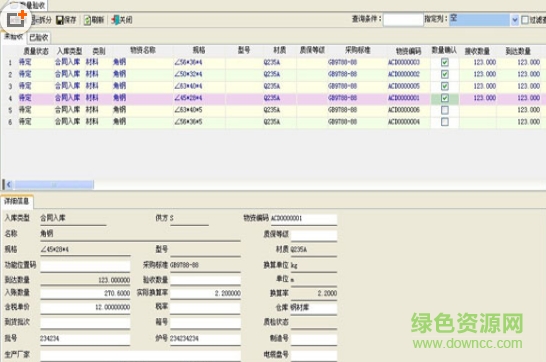Screen dimensions: 546x362
Task: Click the 到达数量 column header
Action: coord(518,51)
